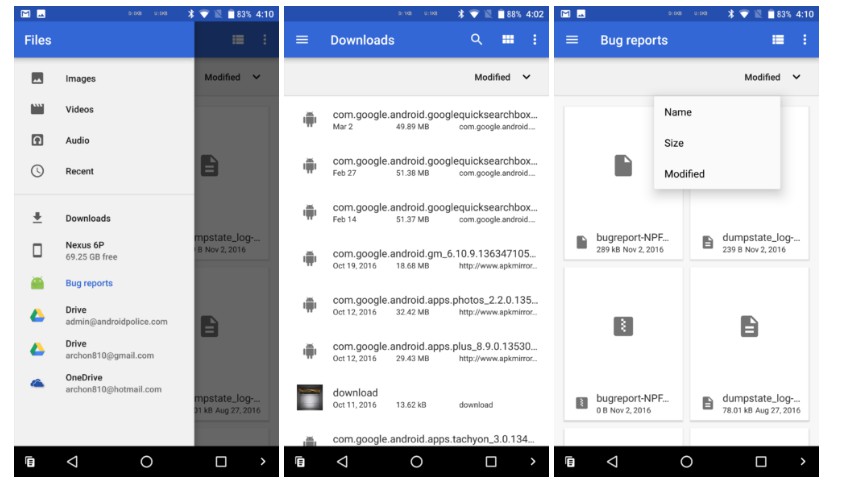The width and height of the screenshot is (841, 487).
Task: Open overflow menu in Bug reports screen
Action: pyautogui.click(x=804, y=39)
